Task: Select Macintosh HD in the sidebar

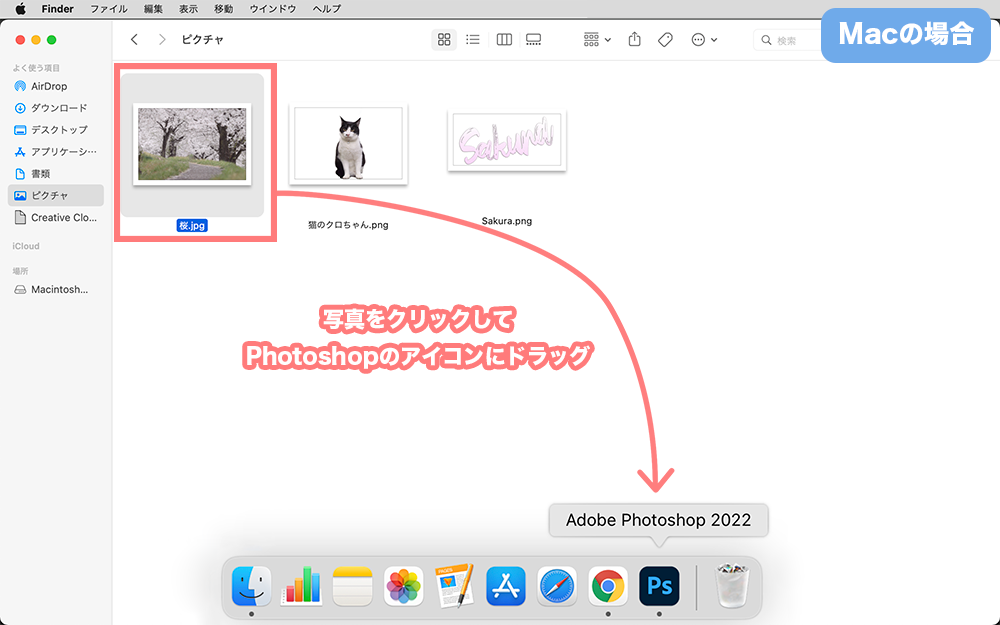Action: pyautogui.click(x=55, y=290)
